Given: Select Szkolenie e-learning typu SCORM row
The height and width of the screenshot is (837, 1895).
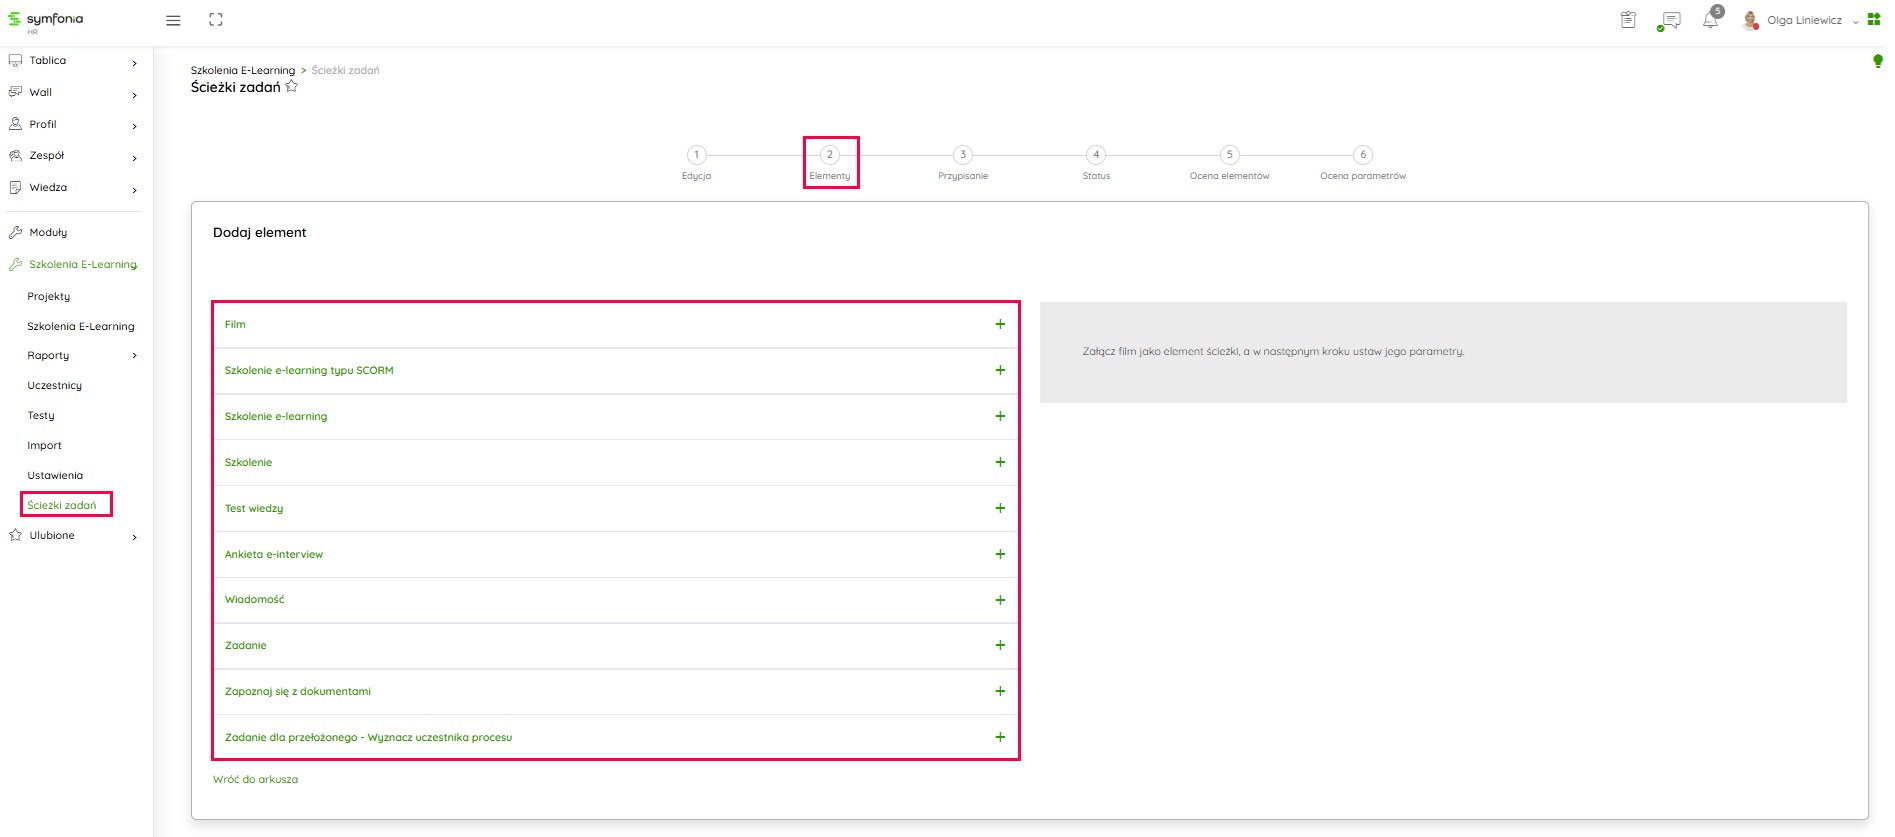Looking at the screenshot, I should click(309, 370).
